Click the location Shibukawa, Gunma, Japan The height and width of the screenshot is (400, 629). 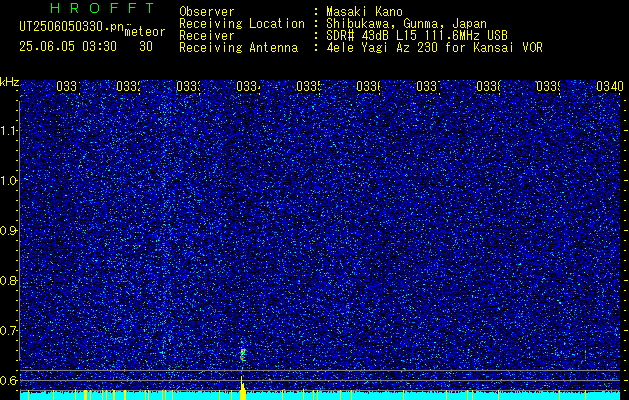406,24
